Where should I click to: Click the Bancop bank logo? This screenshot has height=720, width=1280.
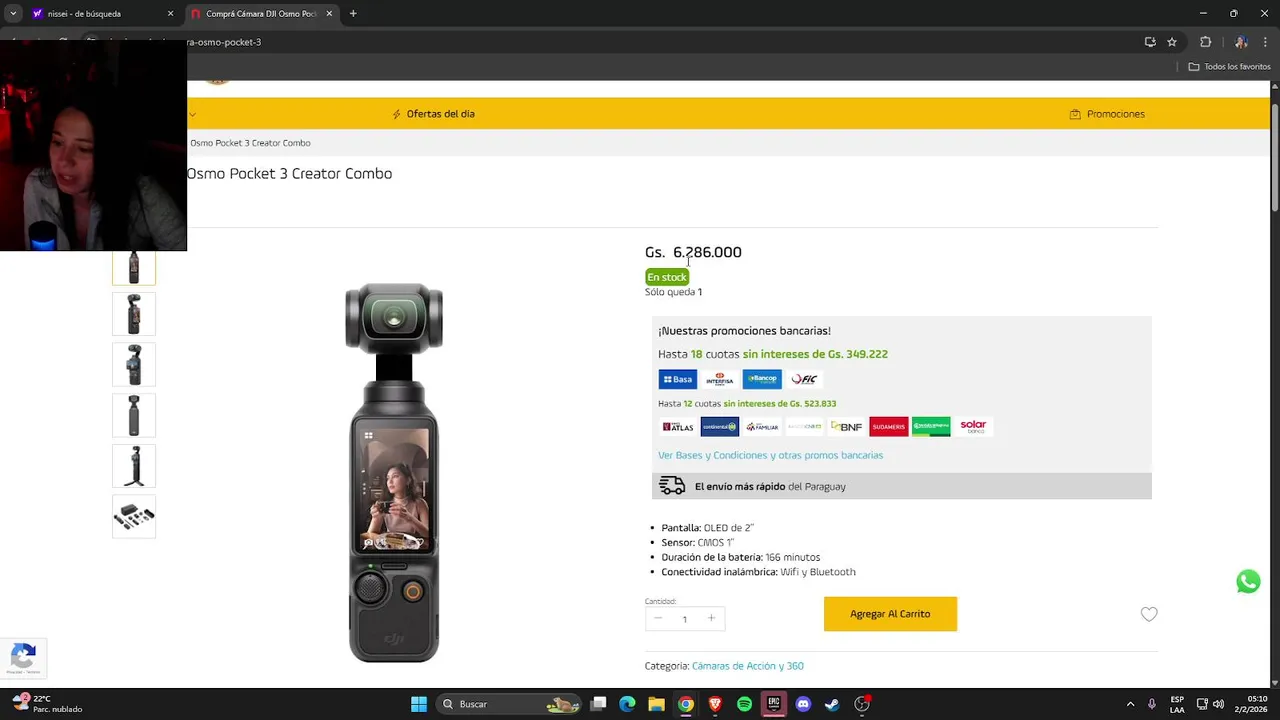click(x=762, y=379)
